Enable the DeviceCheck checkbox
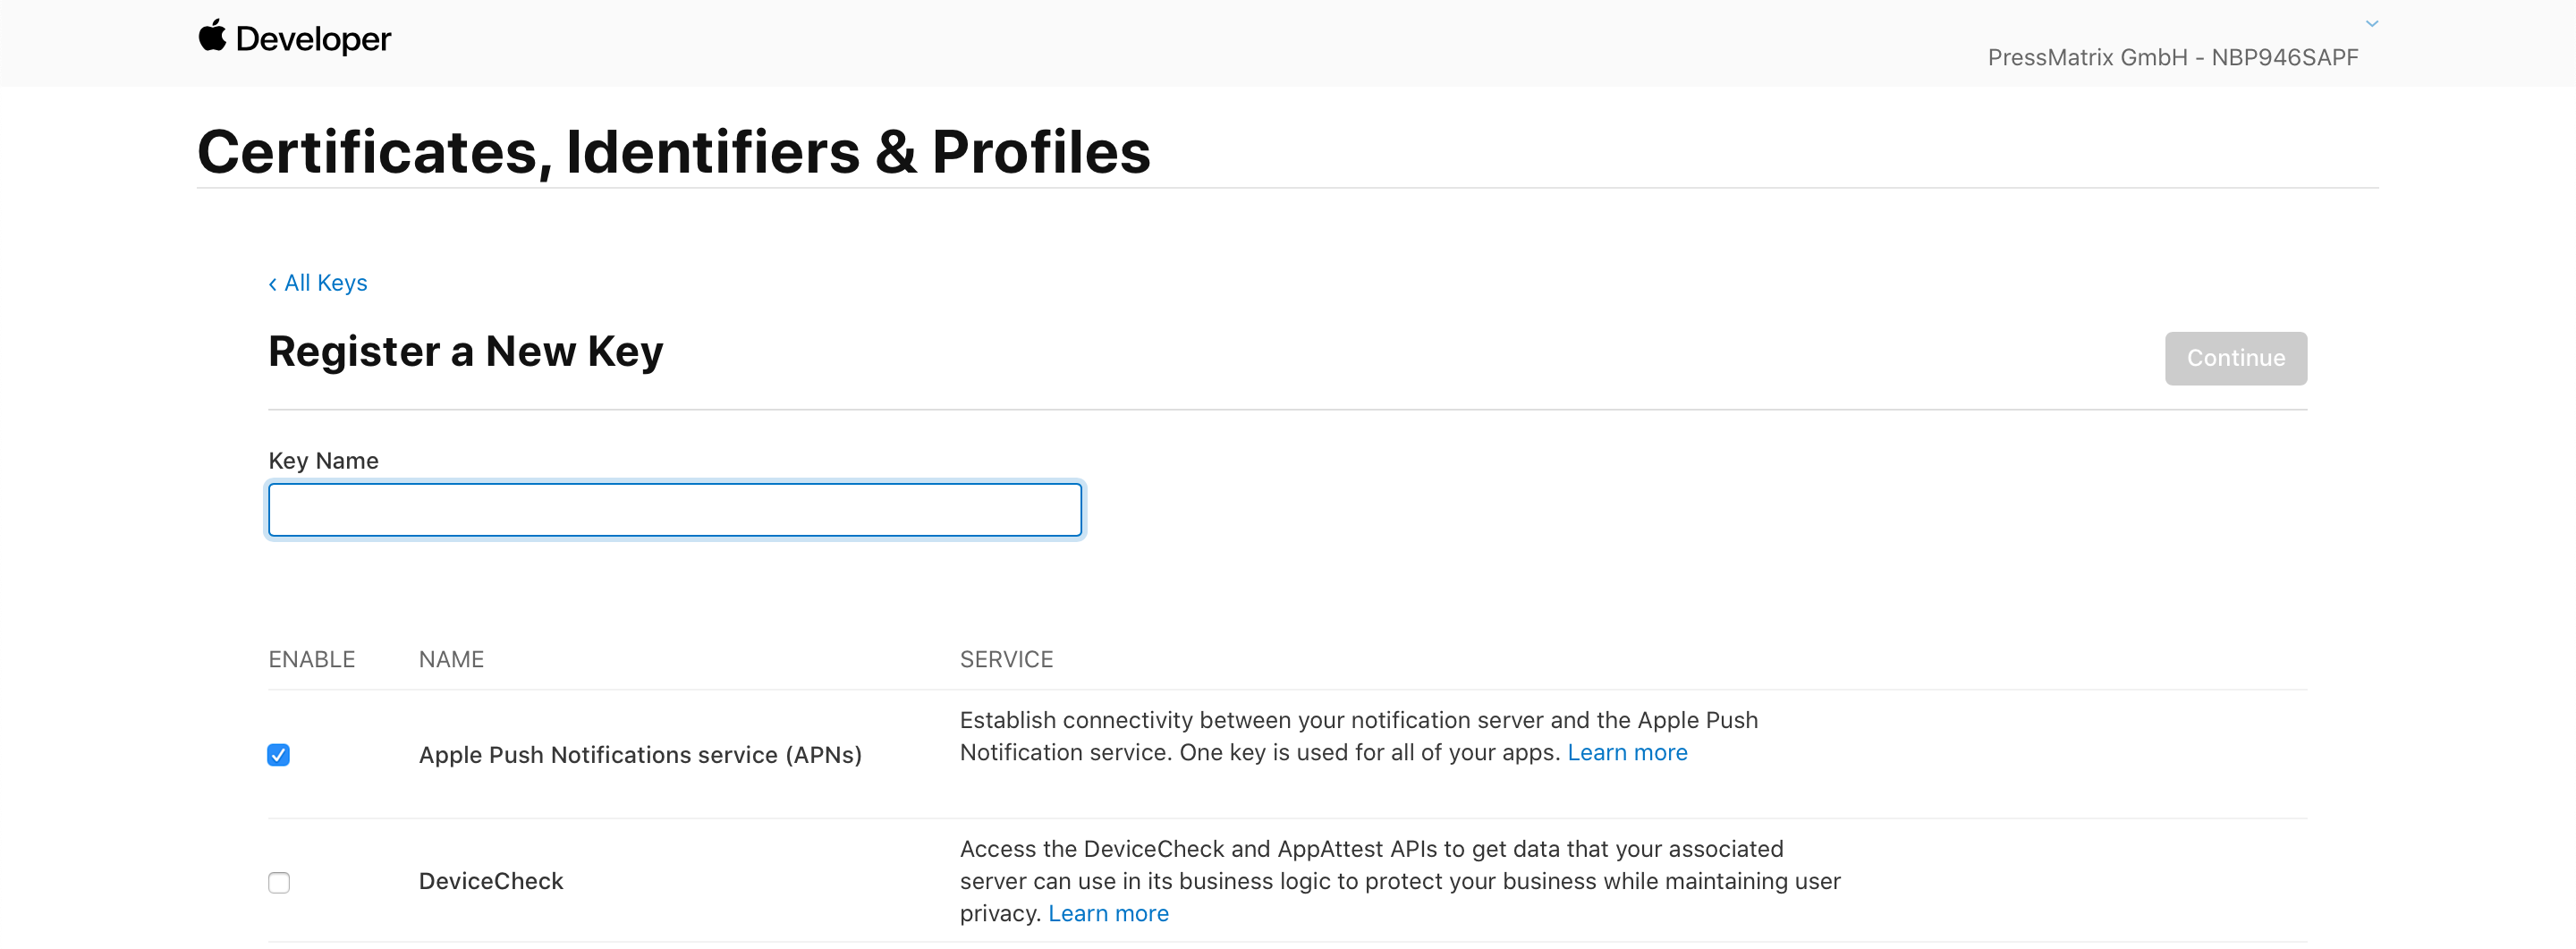This screenshot has height=949, width=2576. [x=279, y=882]
